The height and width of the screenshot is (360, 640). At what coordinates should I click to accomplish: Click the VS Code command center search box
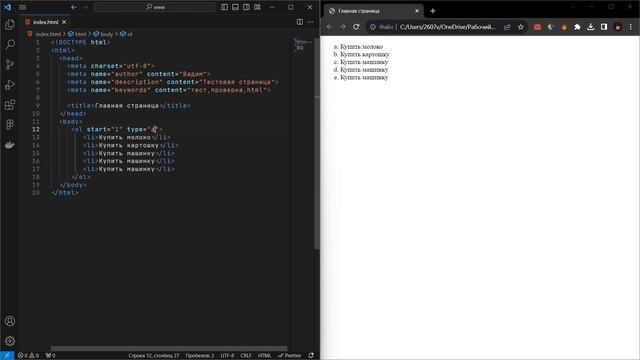(155, 7)
